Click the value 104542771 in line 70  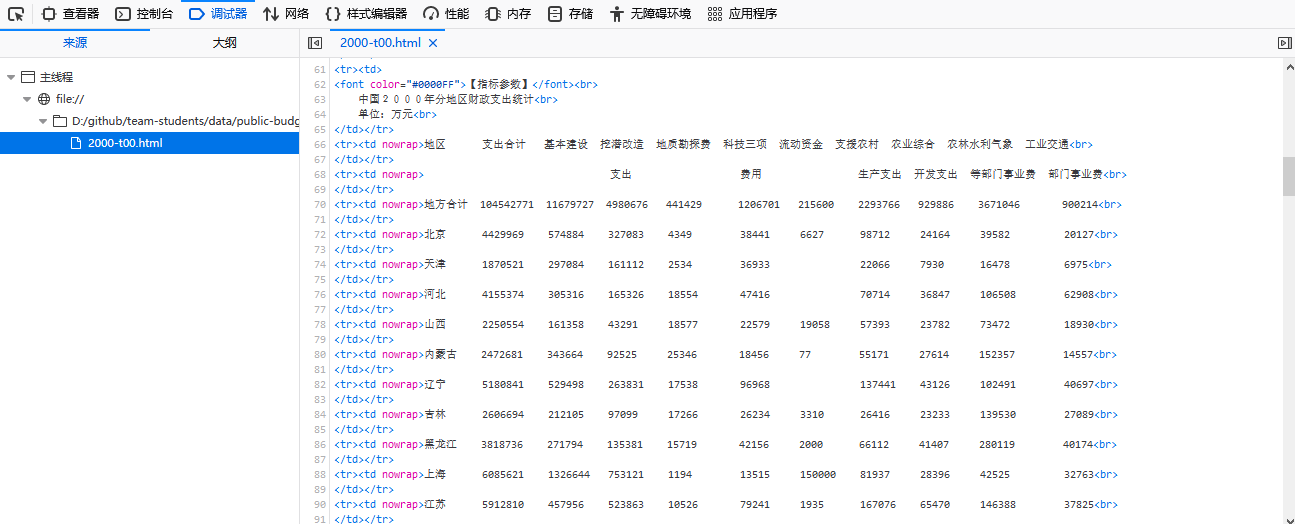[x=507, y=204]
